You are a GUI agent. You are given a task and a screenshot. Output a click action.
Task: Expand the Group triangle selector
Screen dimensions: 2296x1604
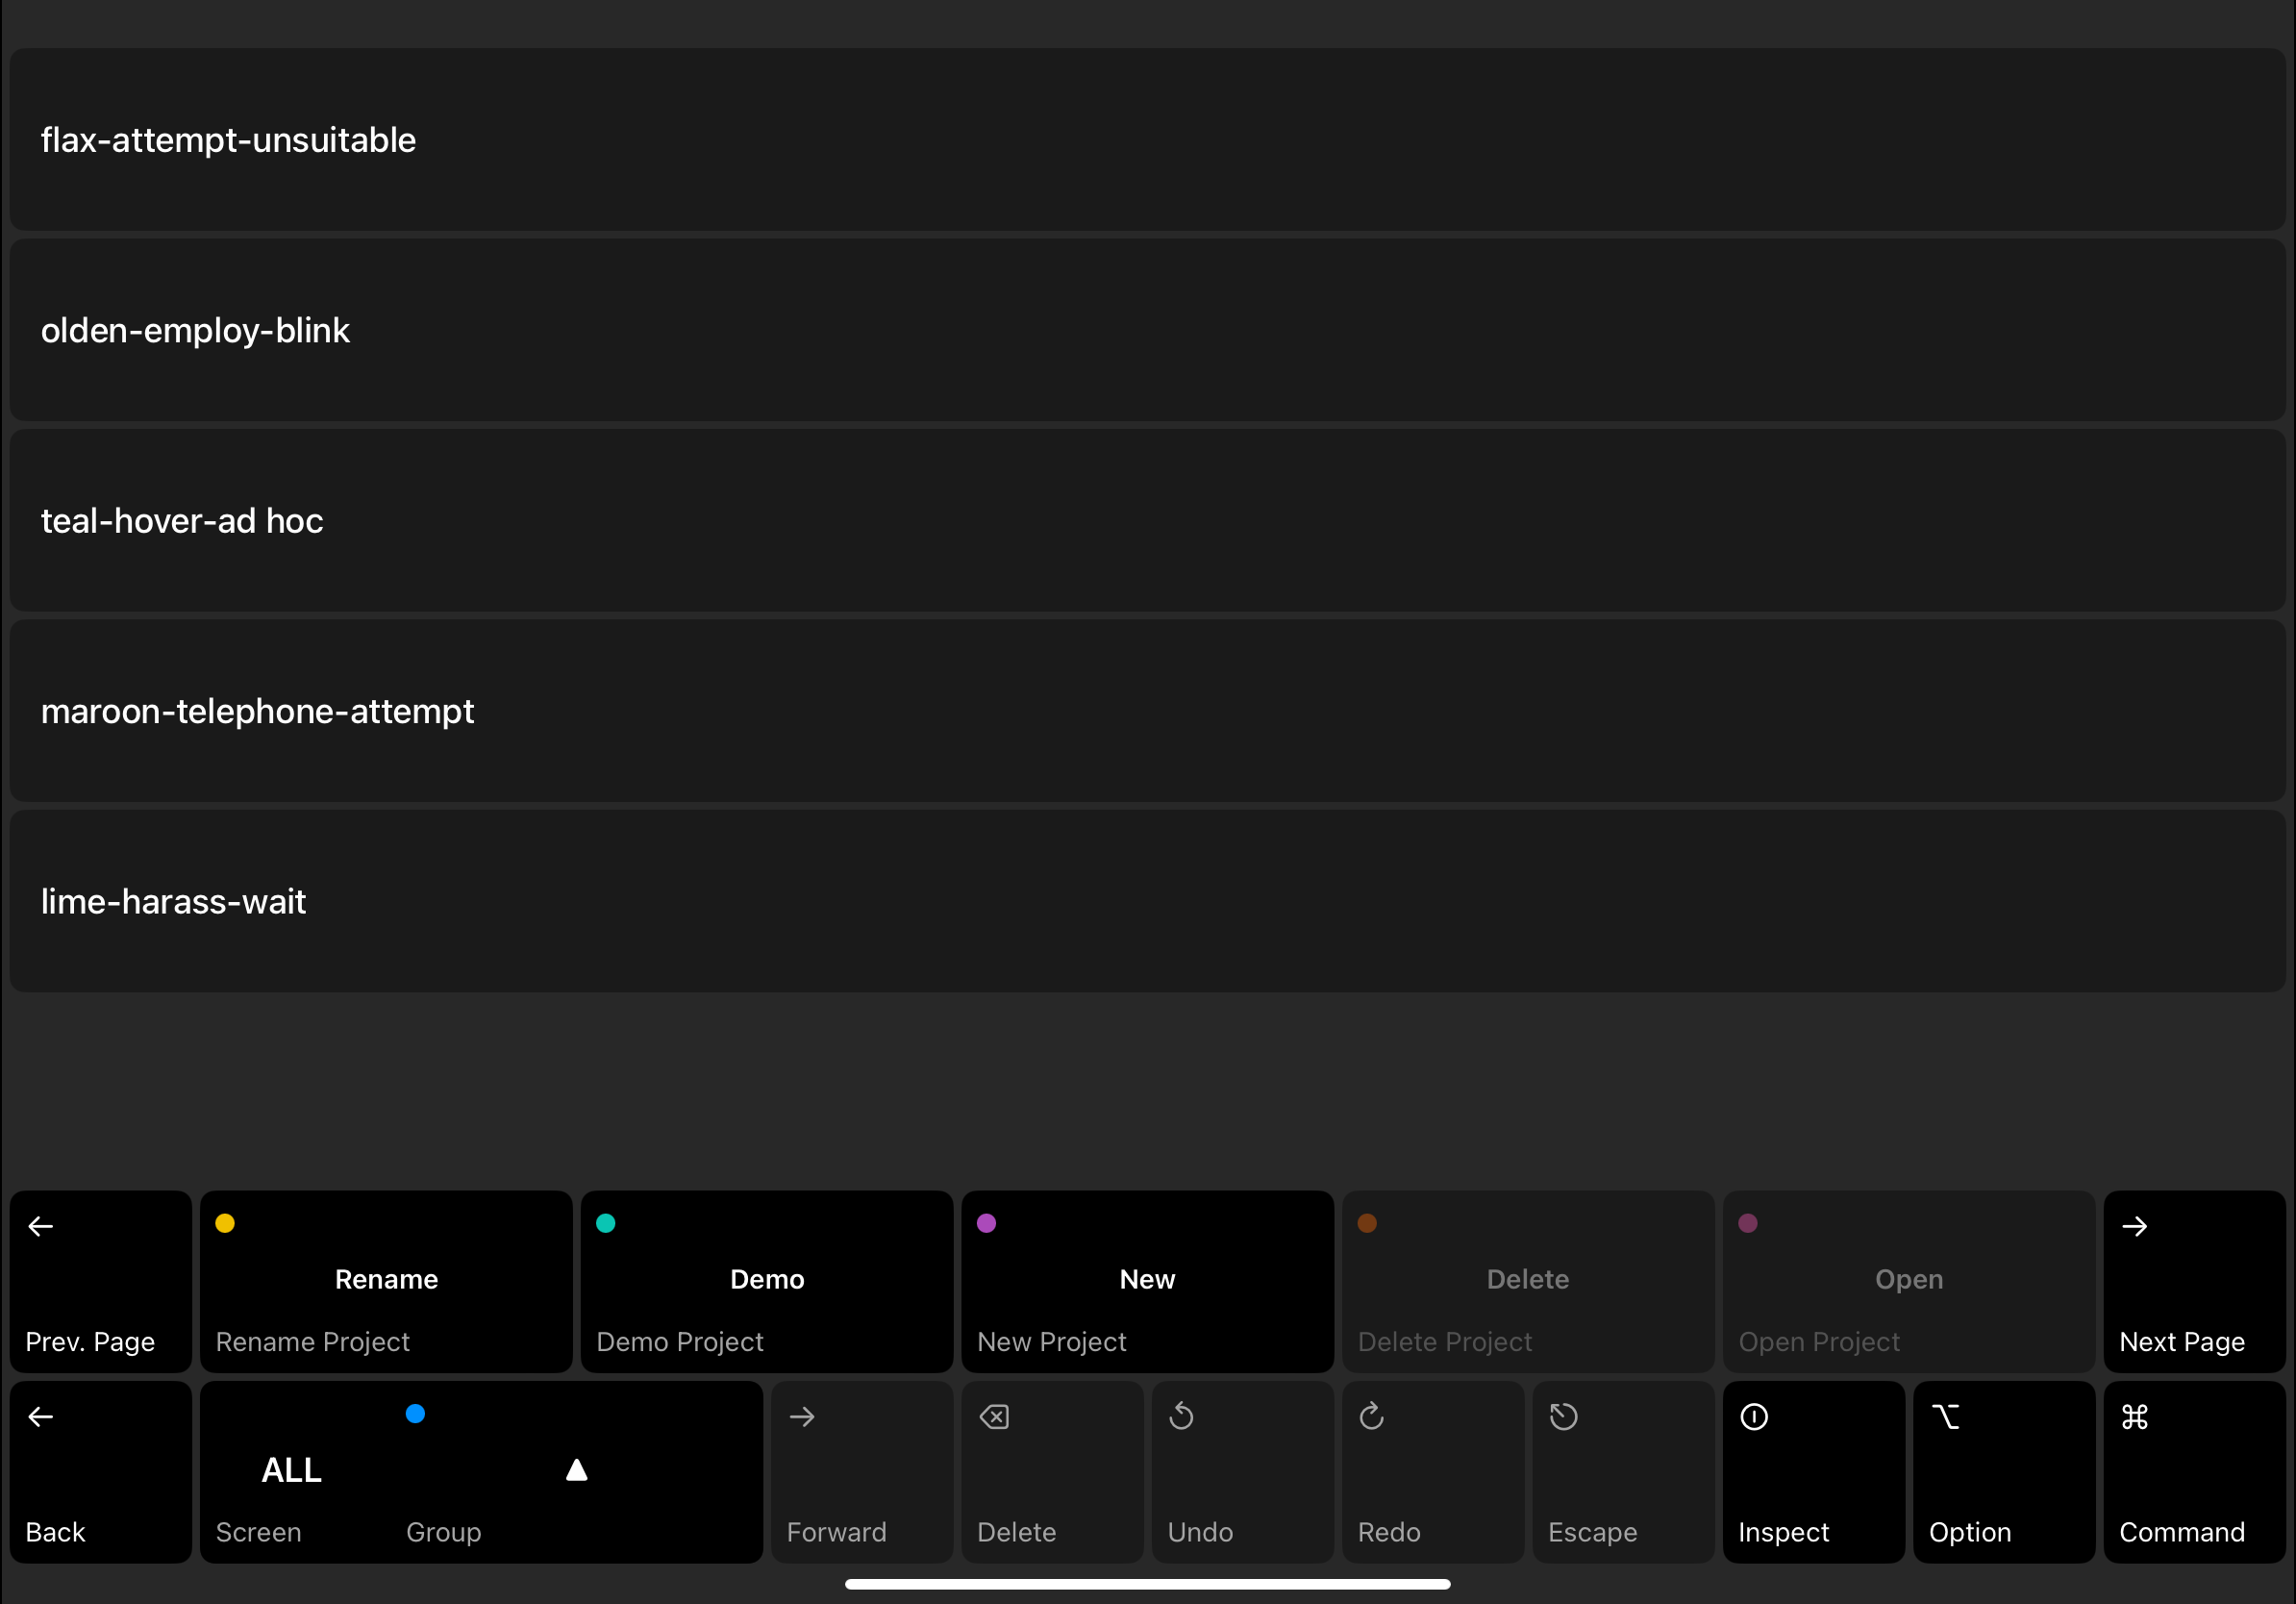click(576, 1470)
